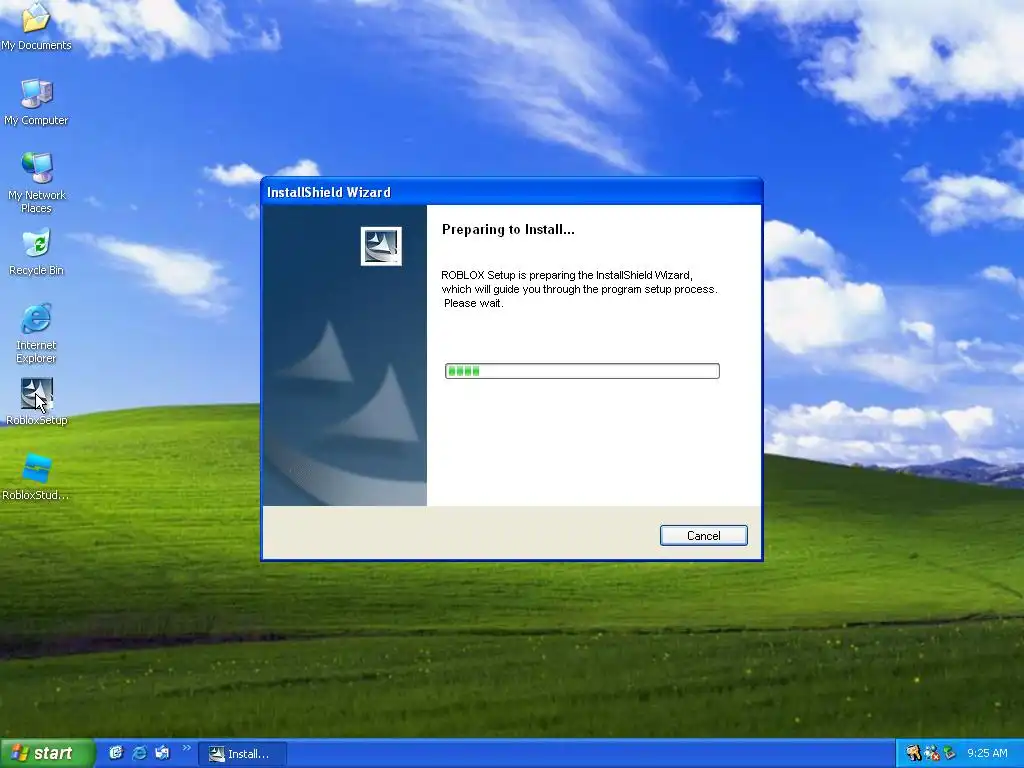Open the Start menu
1024x768 pixels.
46,753
